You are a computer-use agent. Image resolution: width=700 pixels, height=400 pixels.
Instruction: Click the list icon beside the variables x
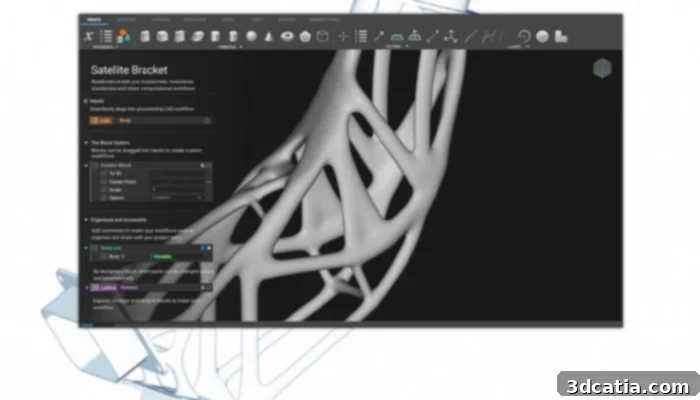point(106,36)
